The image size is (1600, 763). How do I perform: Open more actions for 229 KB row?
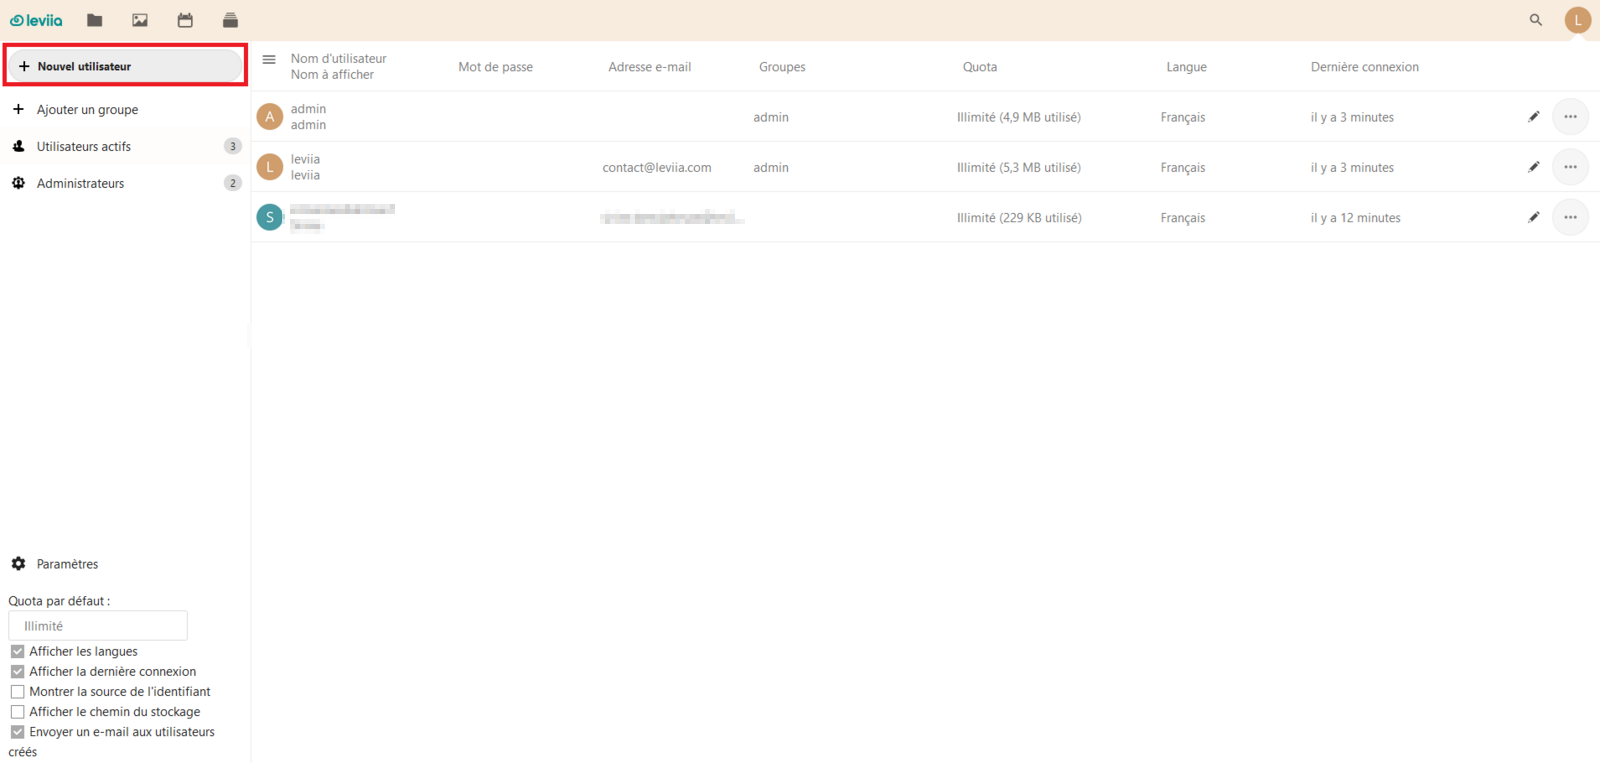(1571, 217)
